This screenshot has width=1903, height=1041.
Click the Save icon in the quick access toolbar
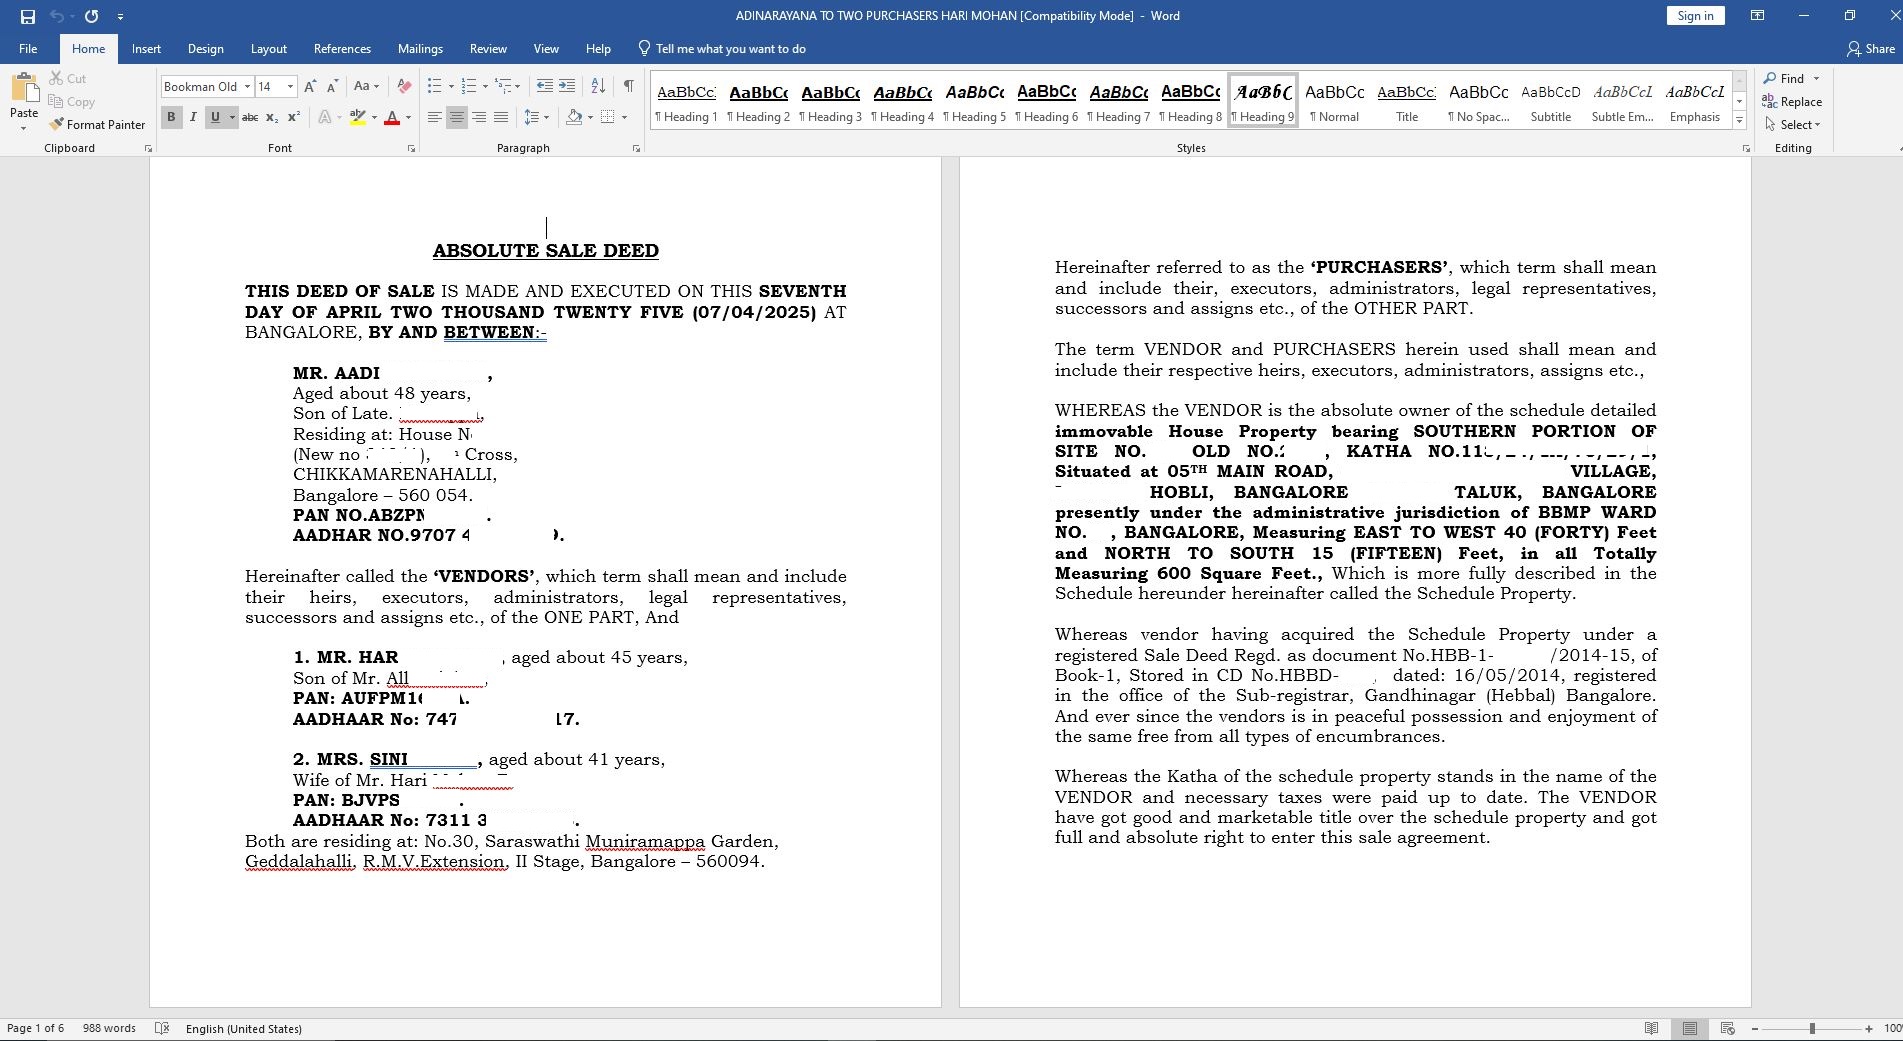(27, 16)
